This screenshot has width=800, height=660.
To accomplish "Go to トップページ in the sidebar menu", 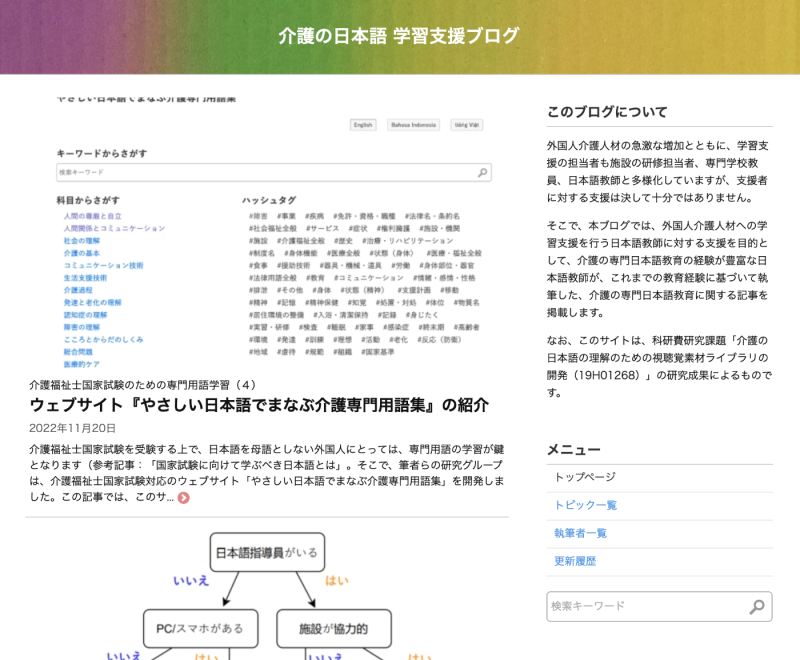I will (x=585, y=477).
